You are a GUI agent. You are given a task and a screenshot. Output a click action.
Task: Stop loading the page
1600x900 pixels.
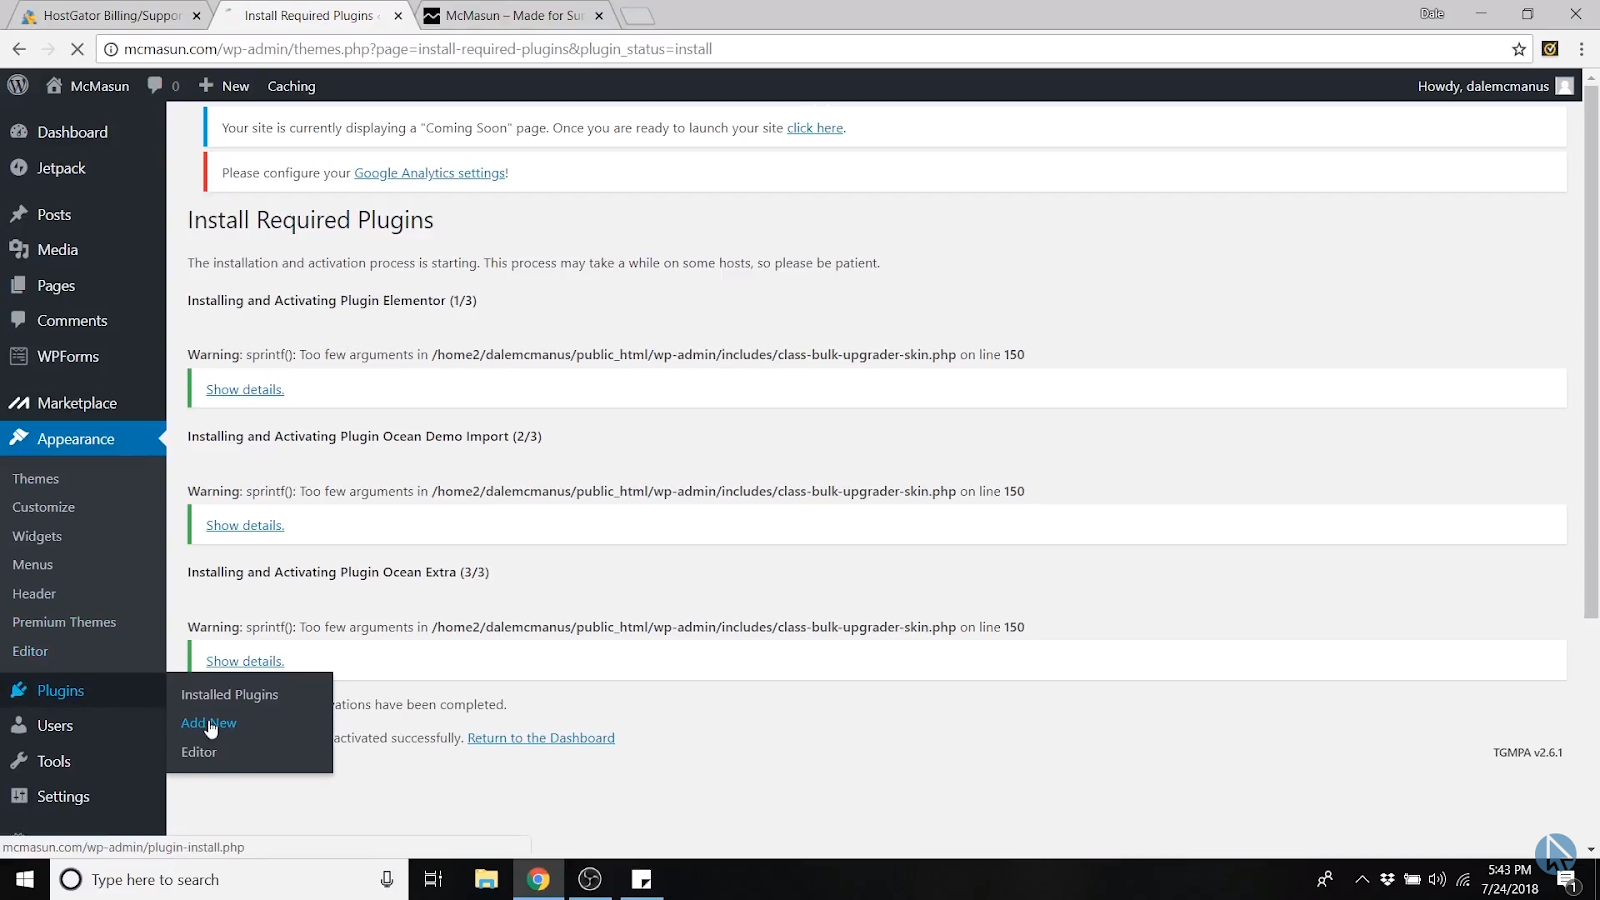[x=77, y=49]
